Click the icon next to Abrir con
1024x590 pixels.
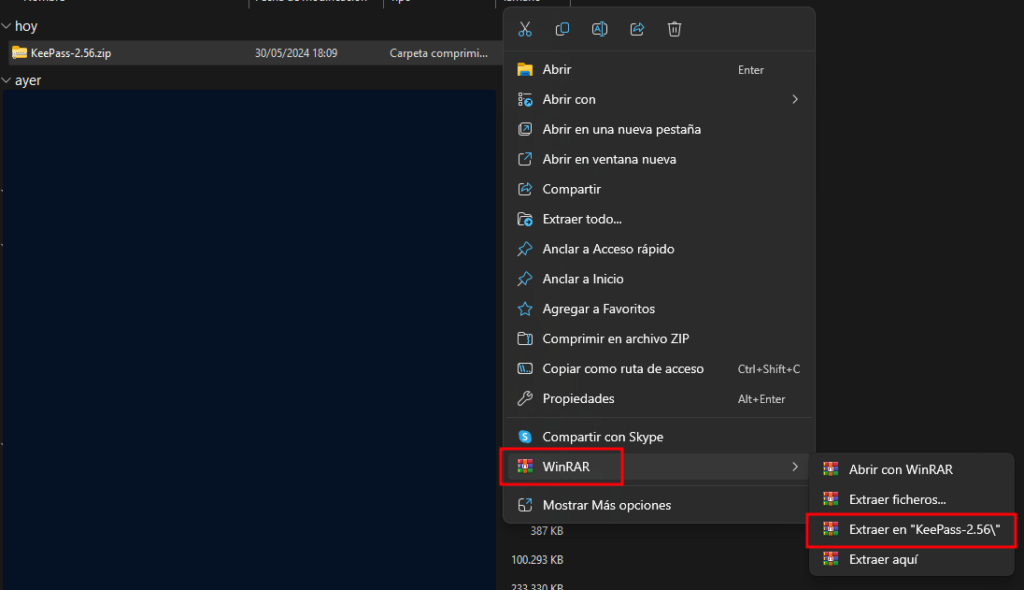pos(525,99)
